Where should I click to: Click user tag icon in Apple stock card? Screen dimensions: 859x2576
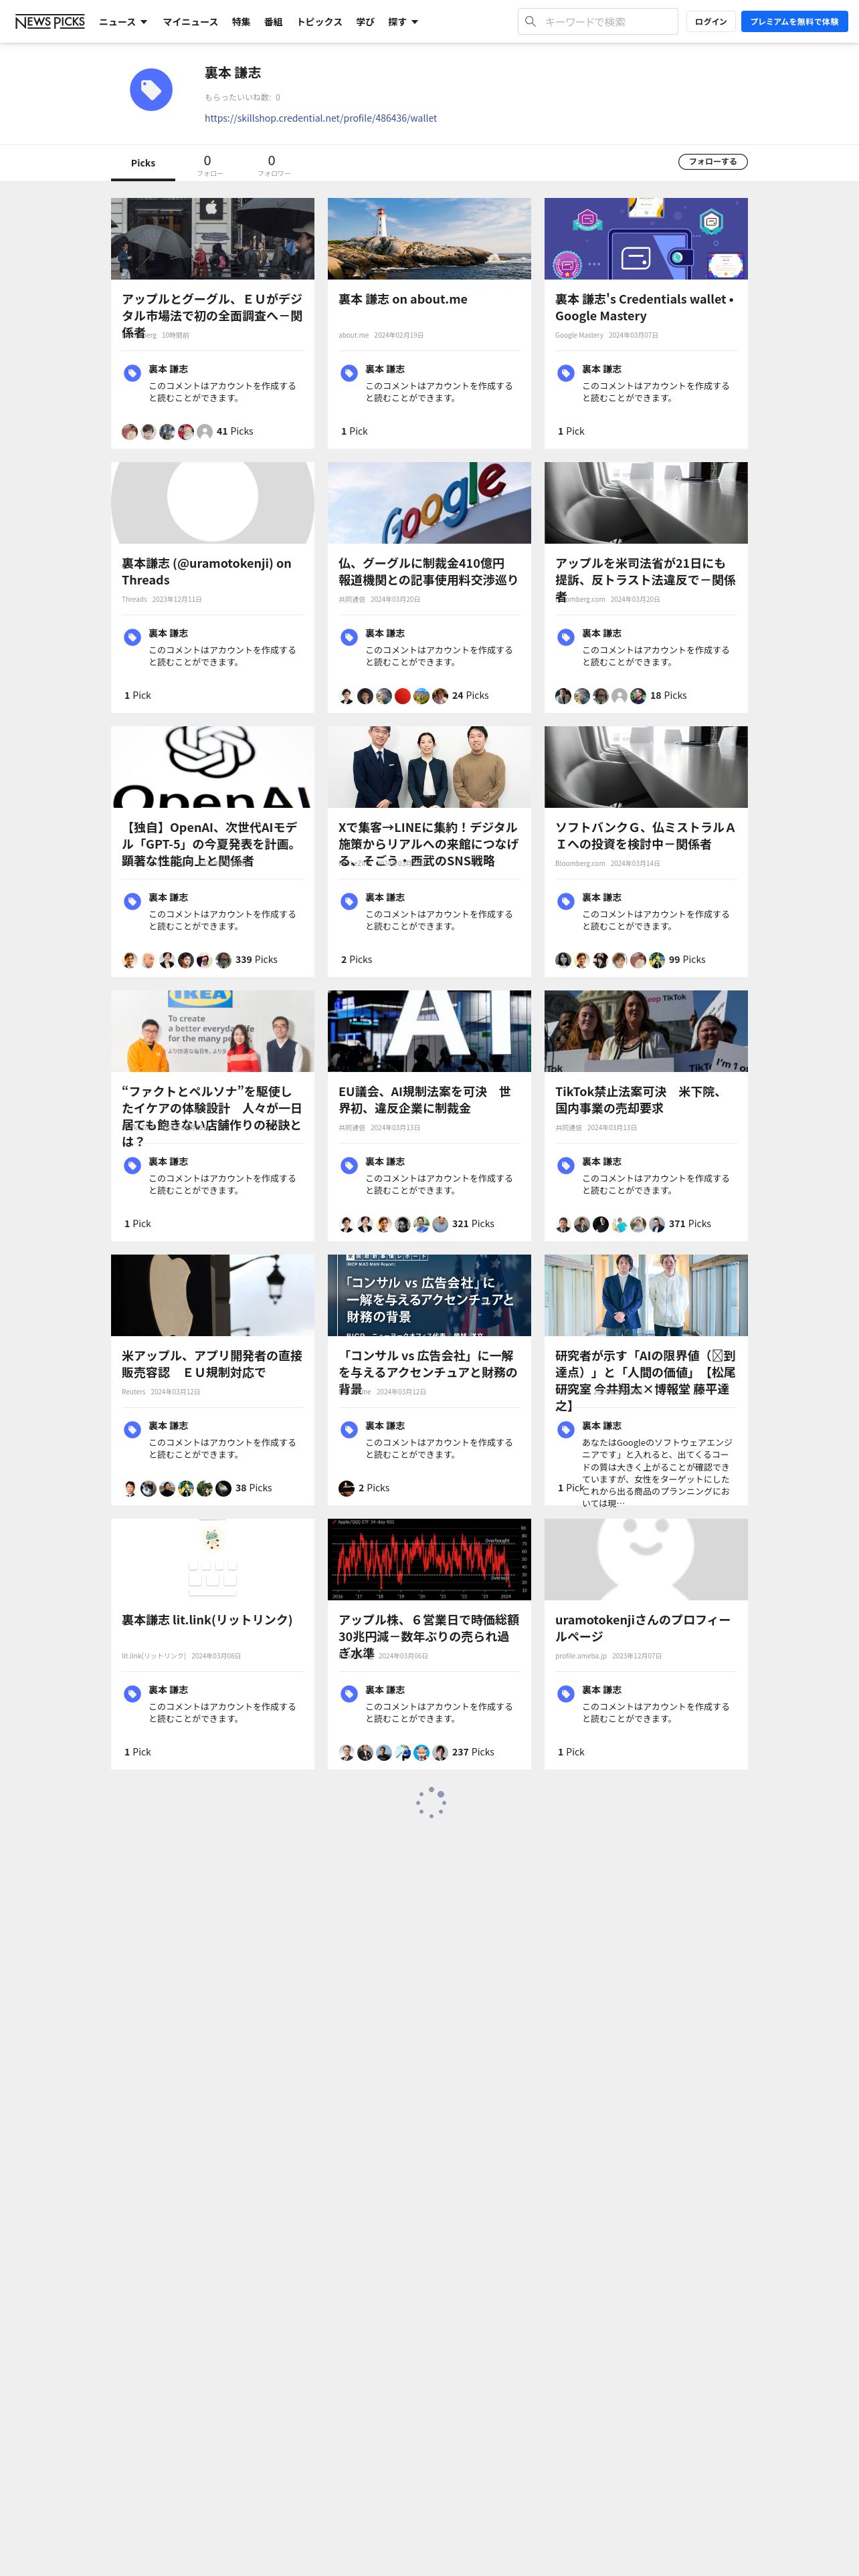pyautogui.click(x=349, y=1693)
